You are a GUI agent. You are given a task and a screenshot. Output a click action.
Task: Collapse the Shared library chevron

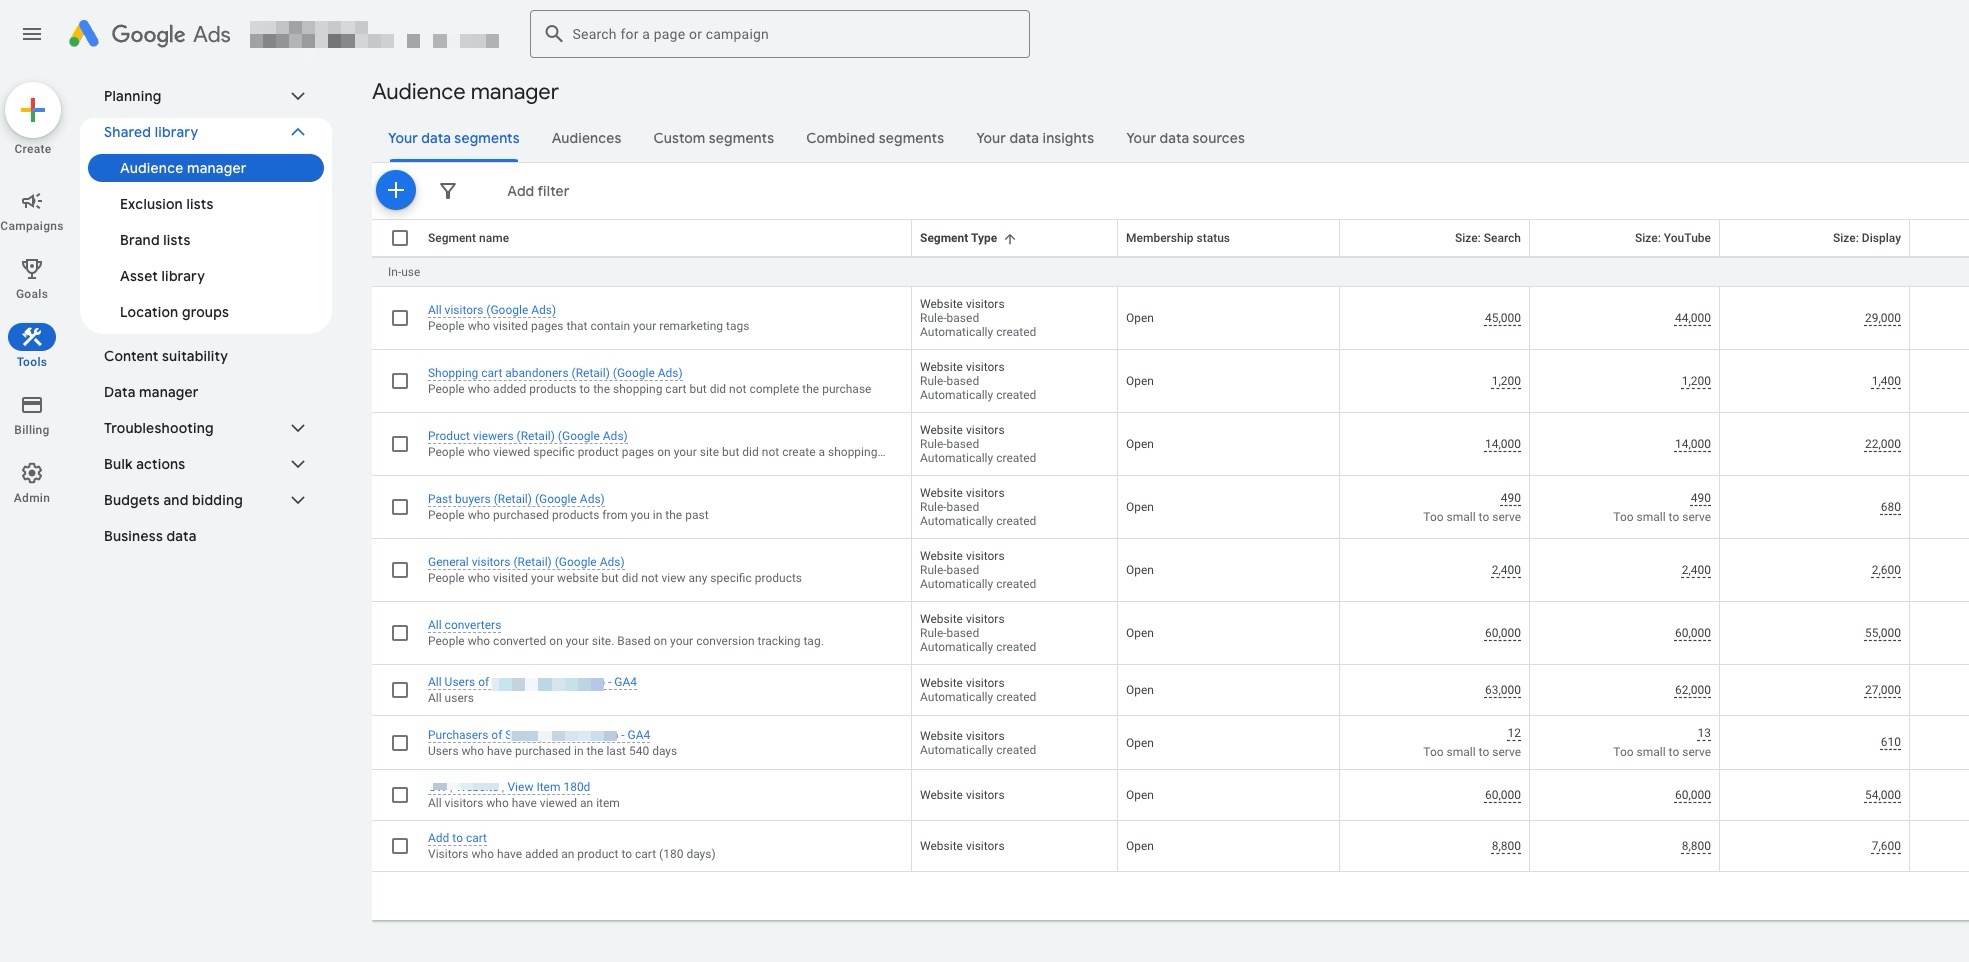coord(297,132)
